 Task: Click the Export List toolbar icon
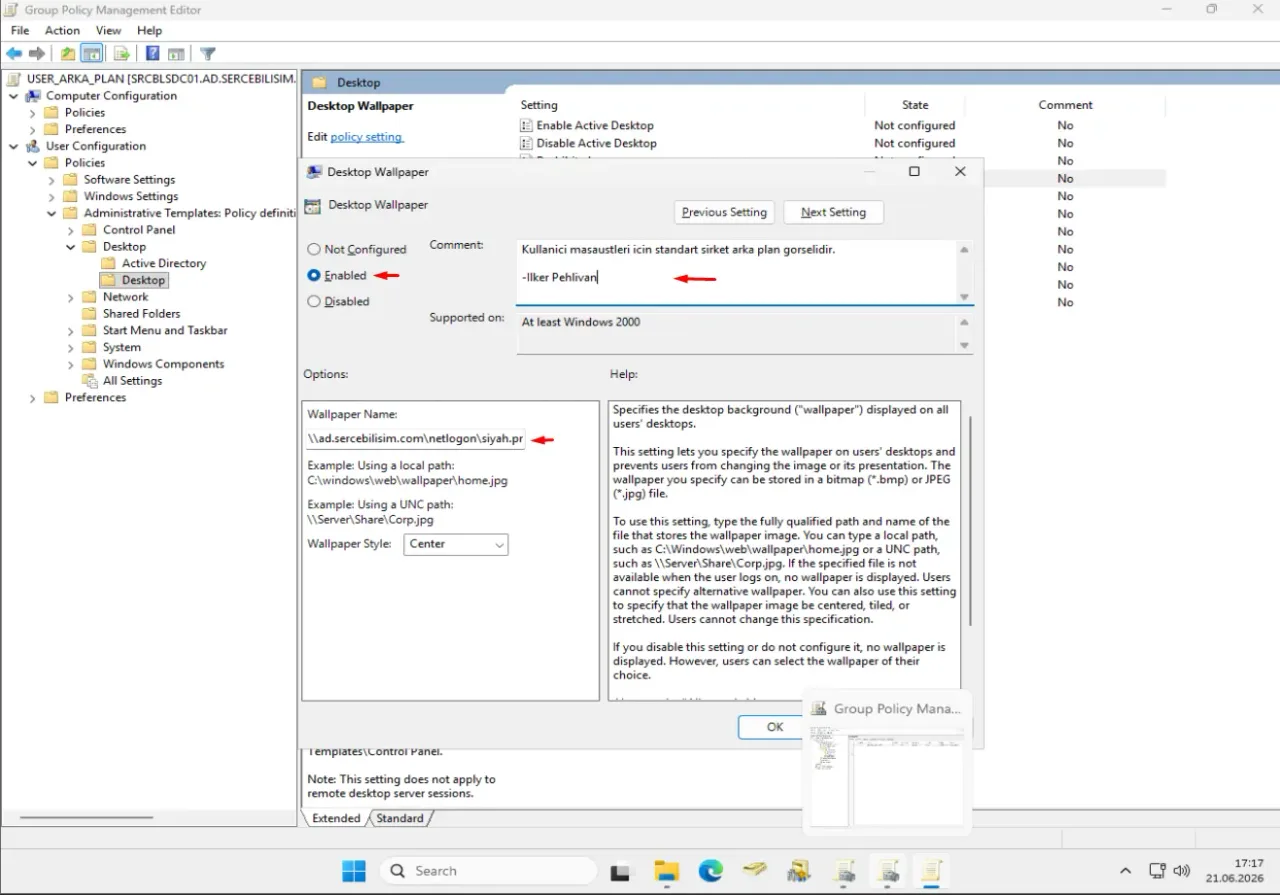tap(121, 54)
